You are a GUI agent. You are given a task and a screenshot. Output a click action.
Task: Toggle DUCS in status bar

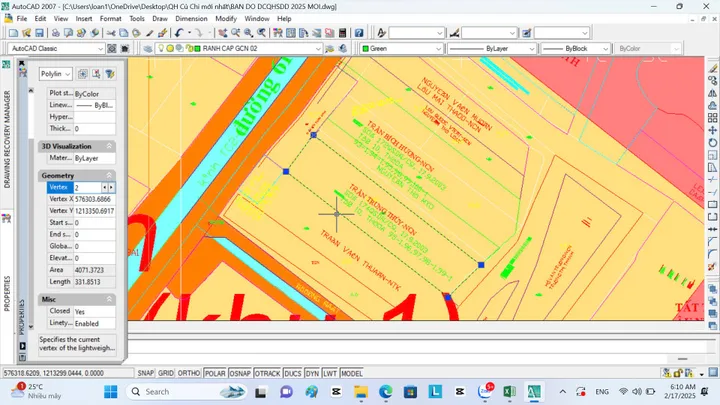point(292,373)
